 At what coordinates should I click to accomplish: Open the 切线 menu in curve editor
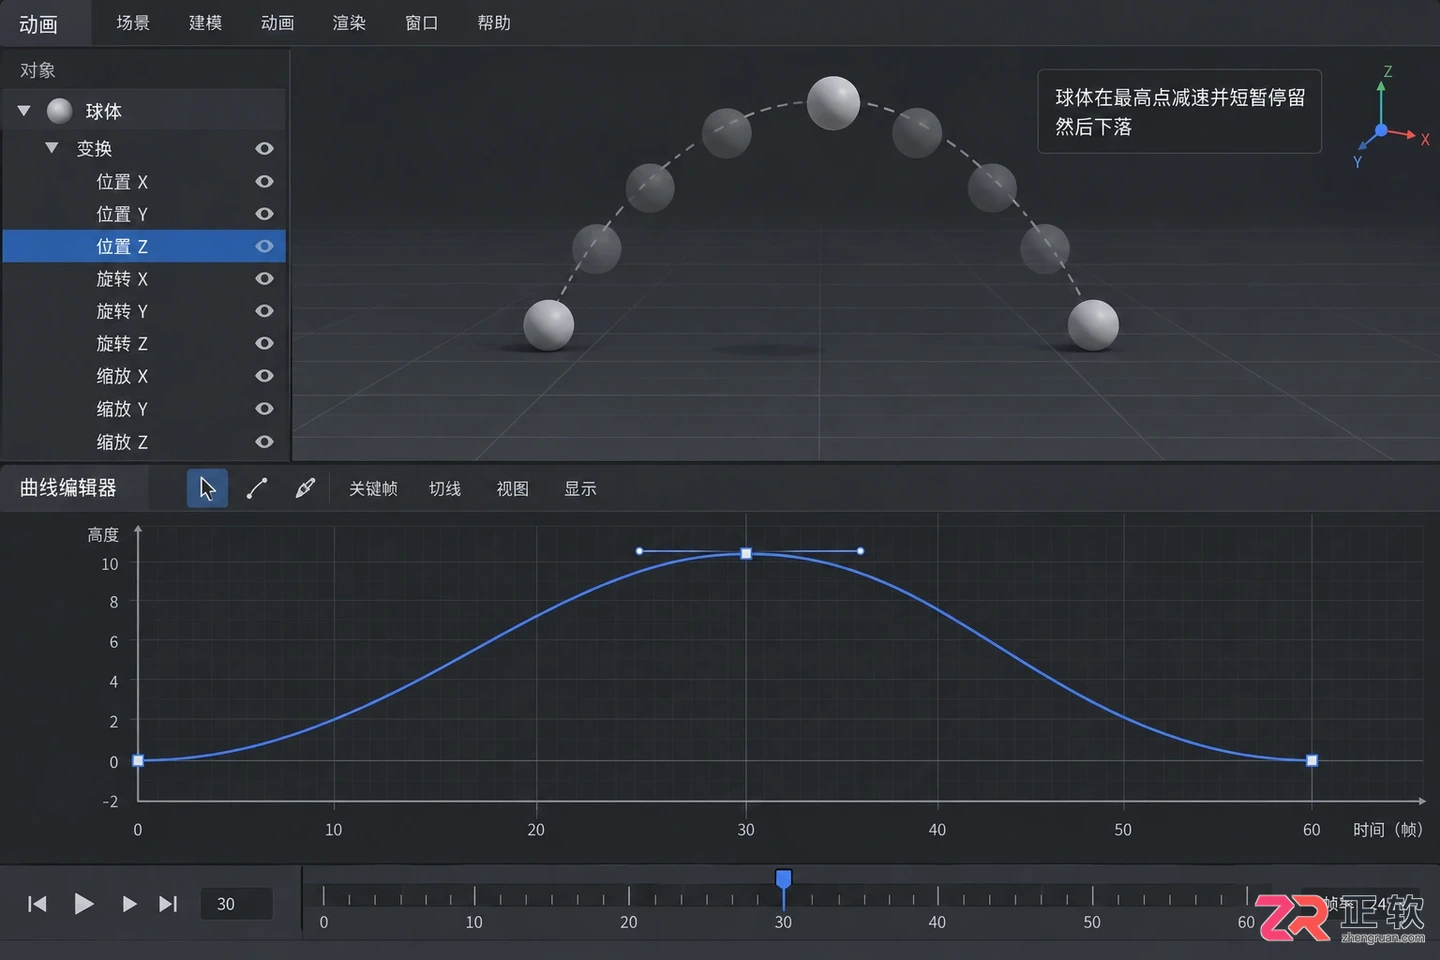click(445, 488)
